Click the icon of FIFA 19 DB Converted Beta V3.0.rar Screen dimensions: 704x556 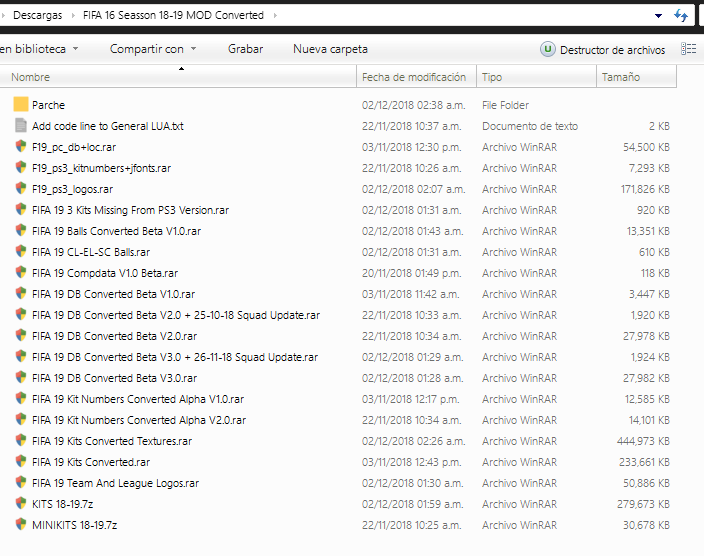click(x=21, y=377)
